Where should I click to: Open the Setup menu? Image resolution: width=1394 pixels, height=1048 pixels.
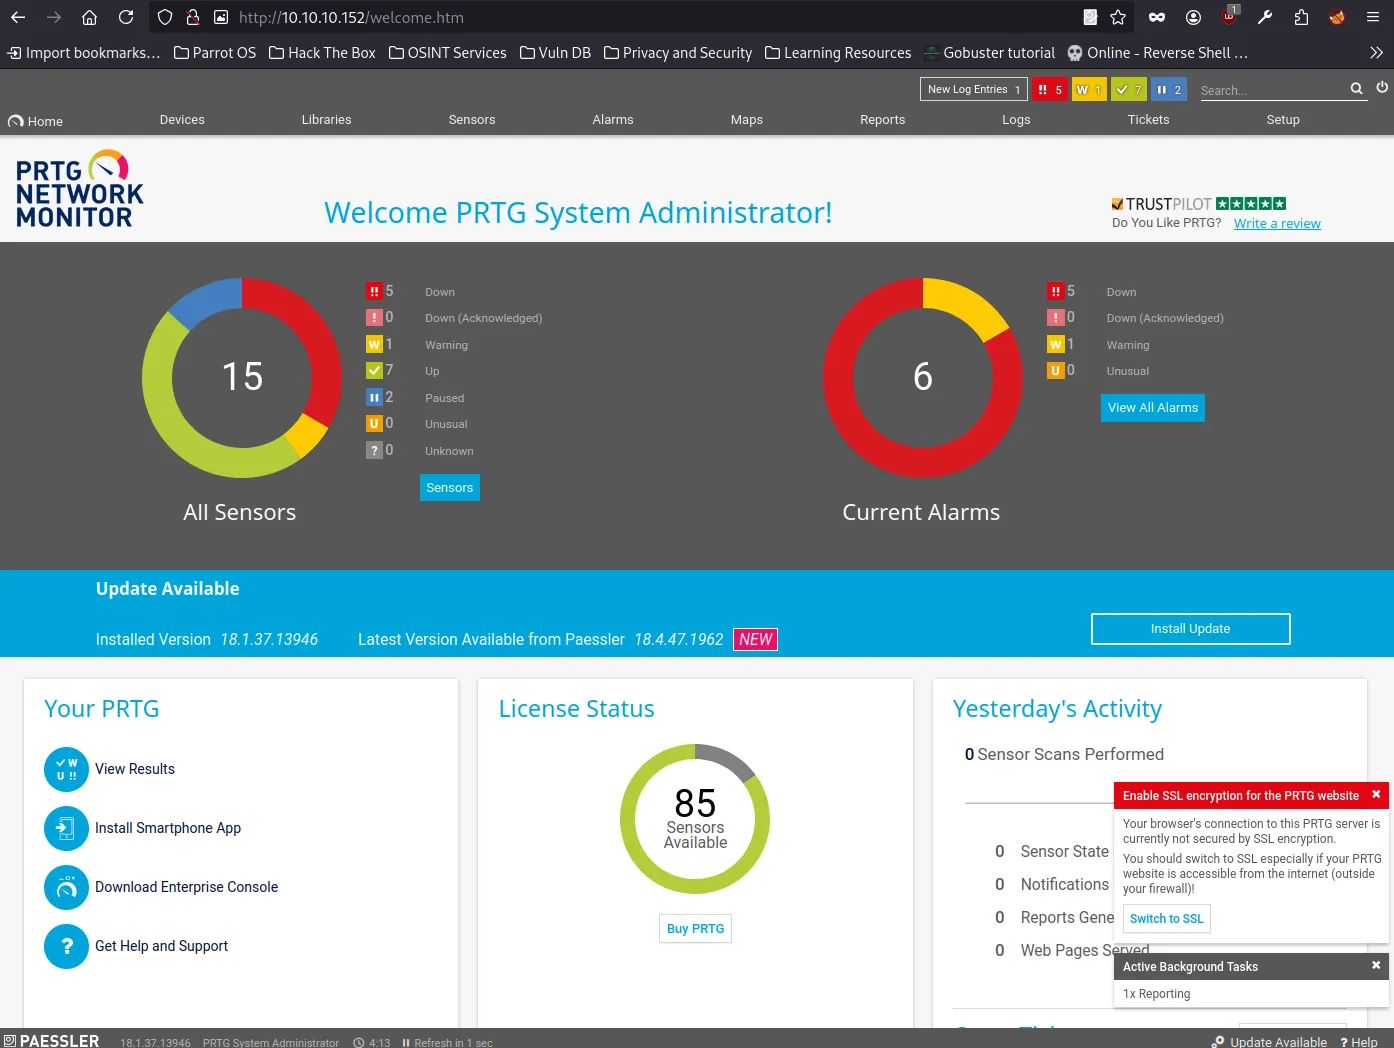pyautogui.click(x=1283, y=120)
